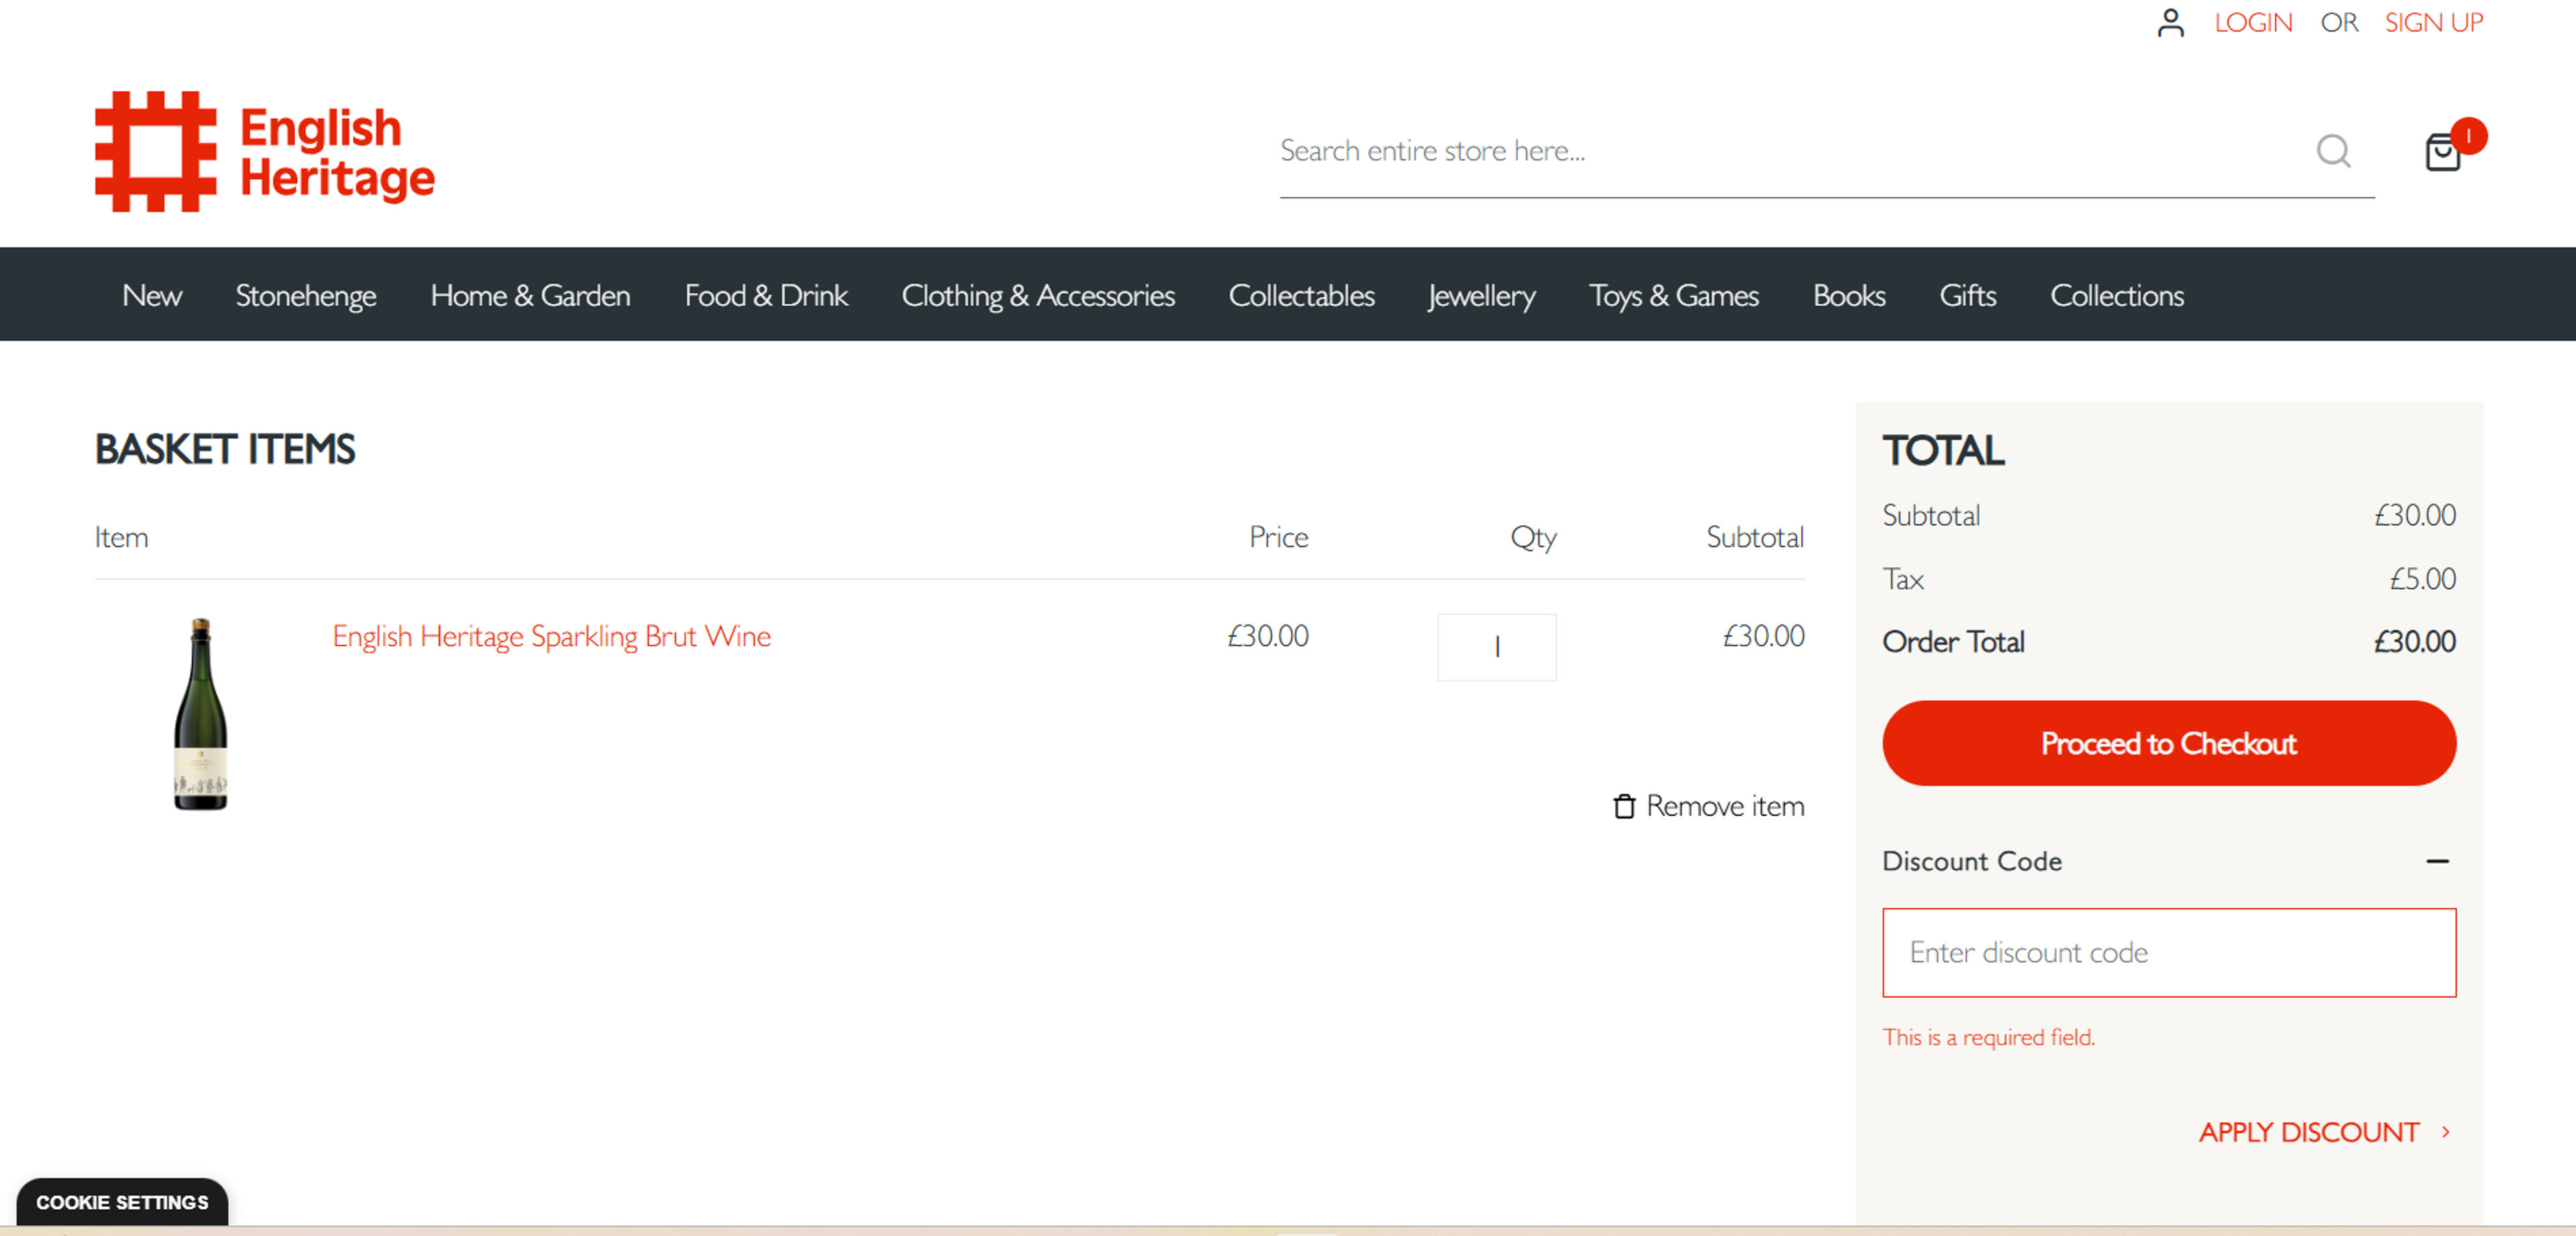The height and width of the screenshot is (1236, 2576).
Task: Open the New menu
Action: (152, 295)
